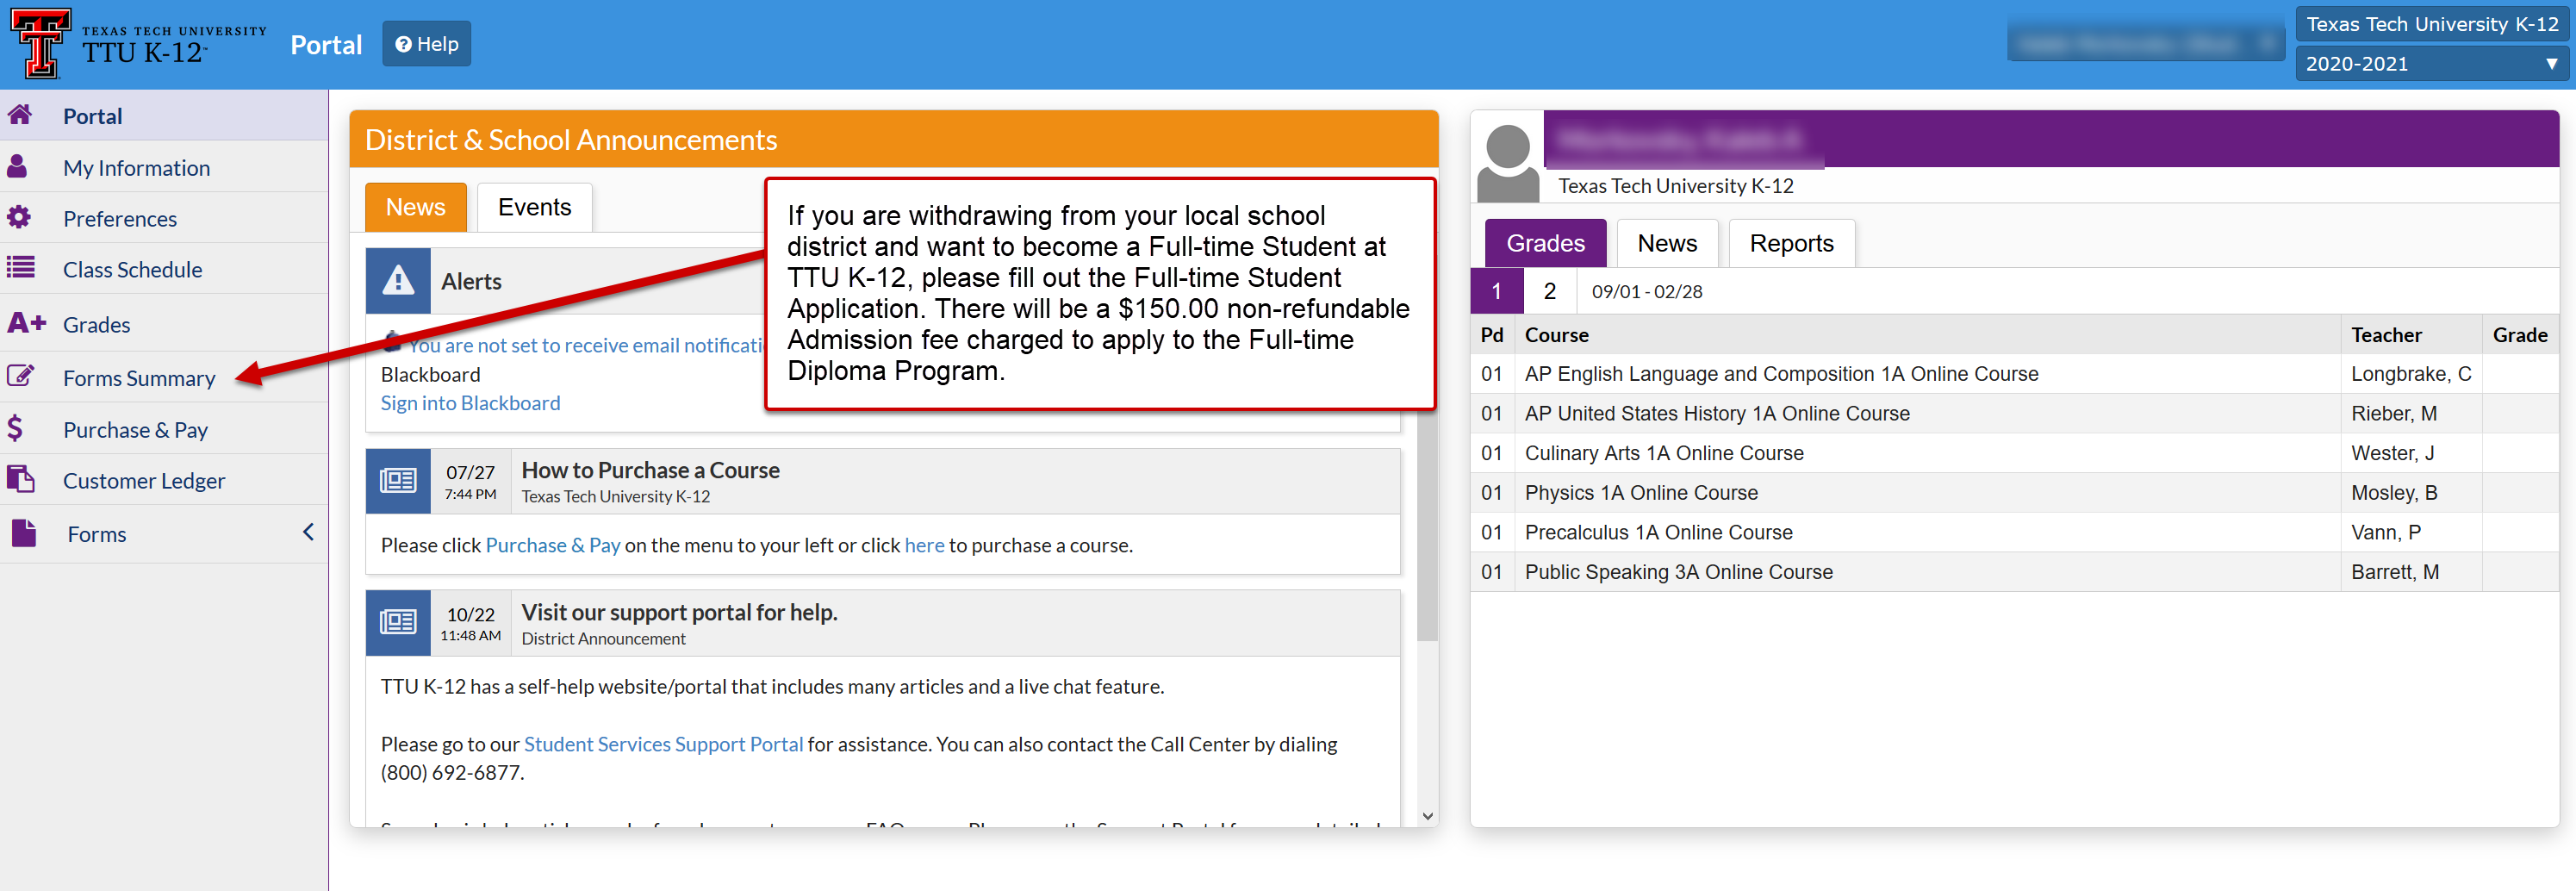2576x891 pixels.
Task: Click teacher name Vann, P
Action: point(2385,532)
